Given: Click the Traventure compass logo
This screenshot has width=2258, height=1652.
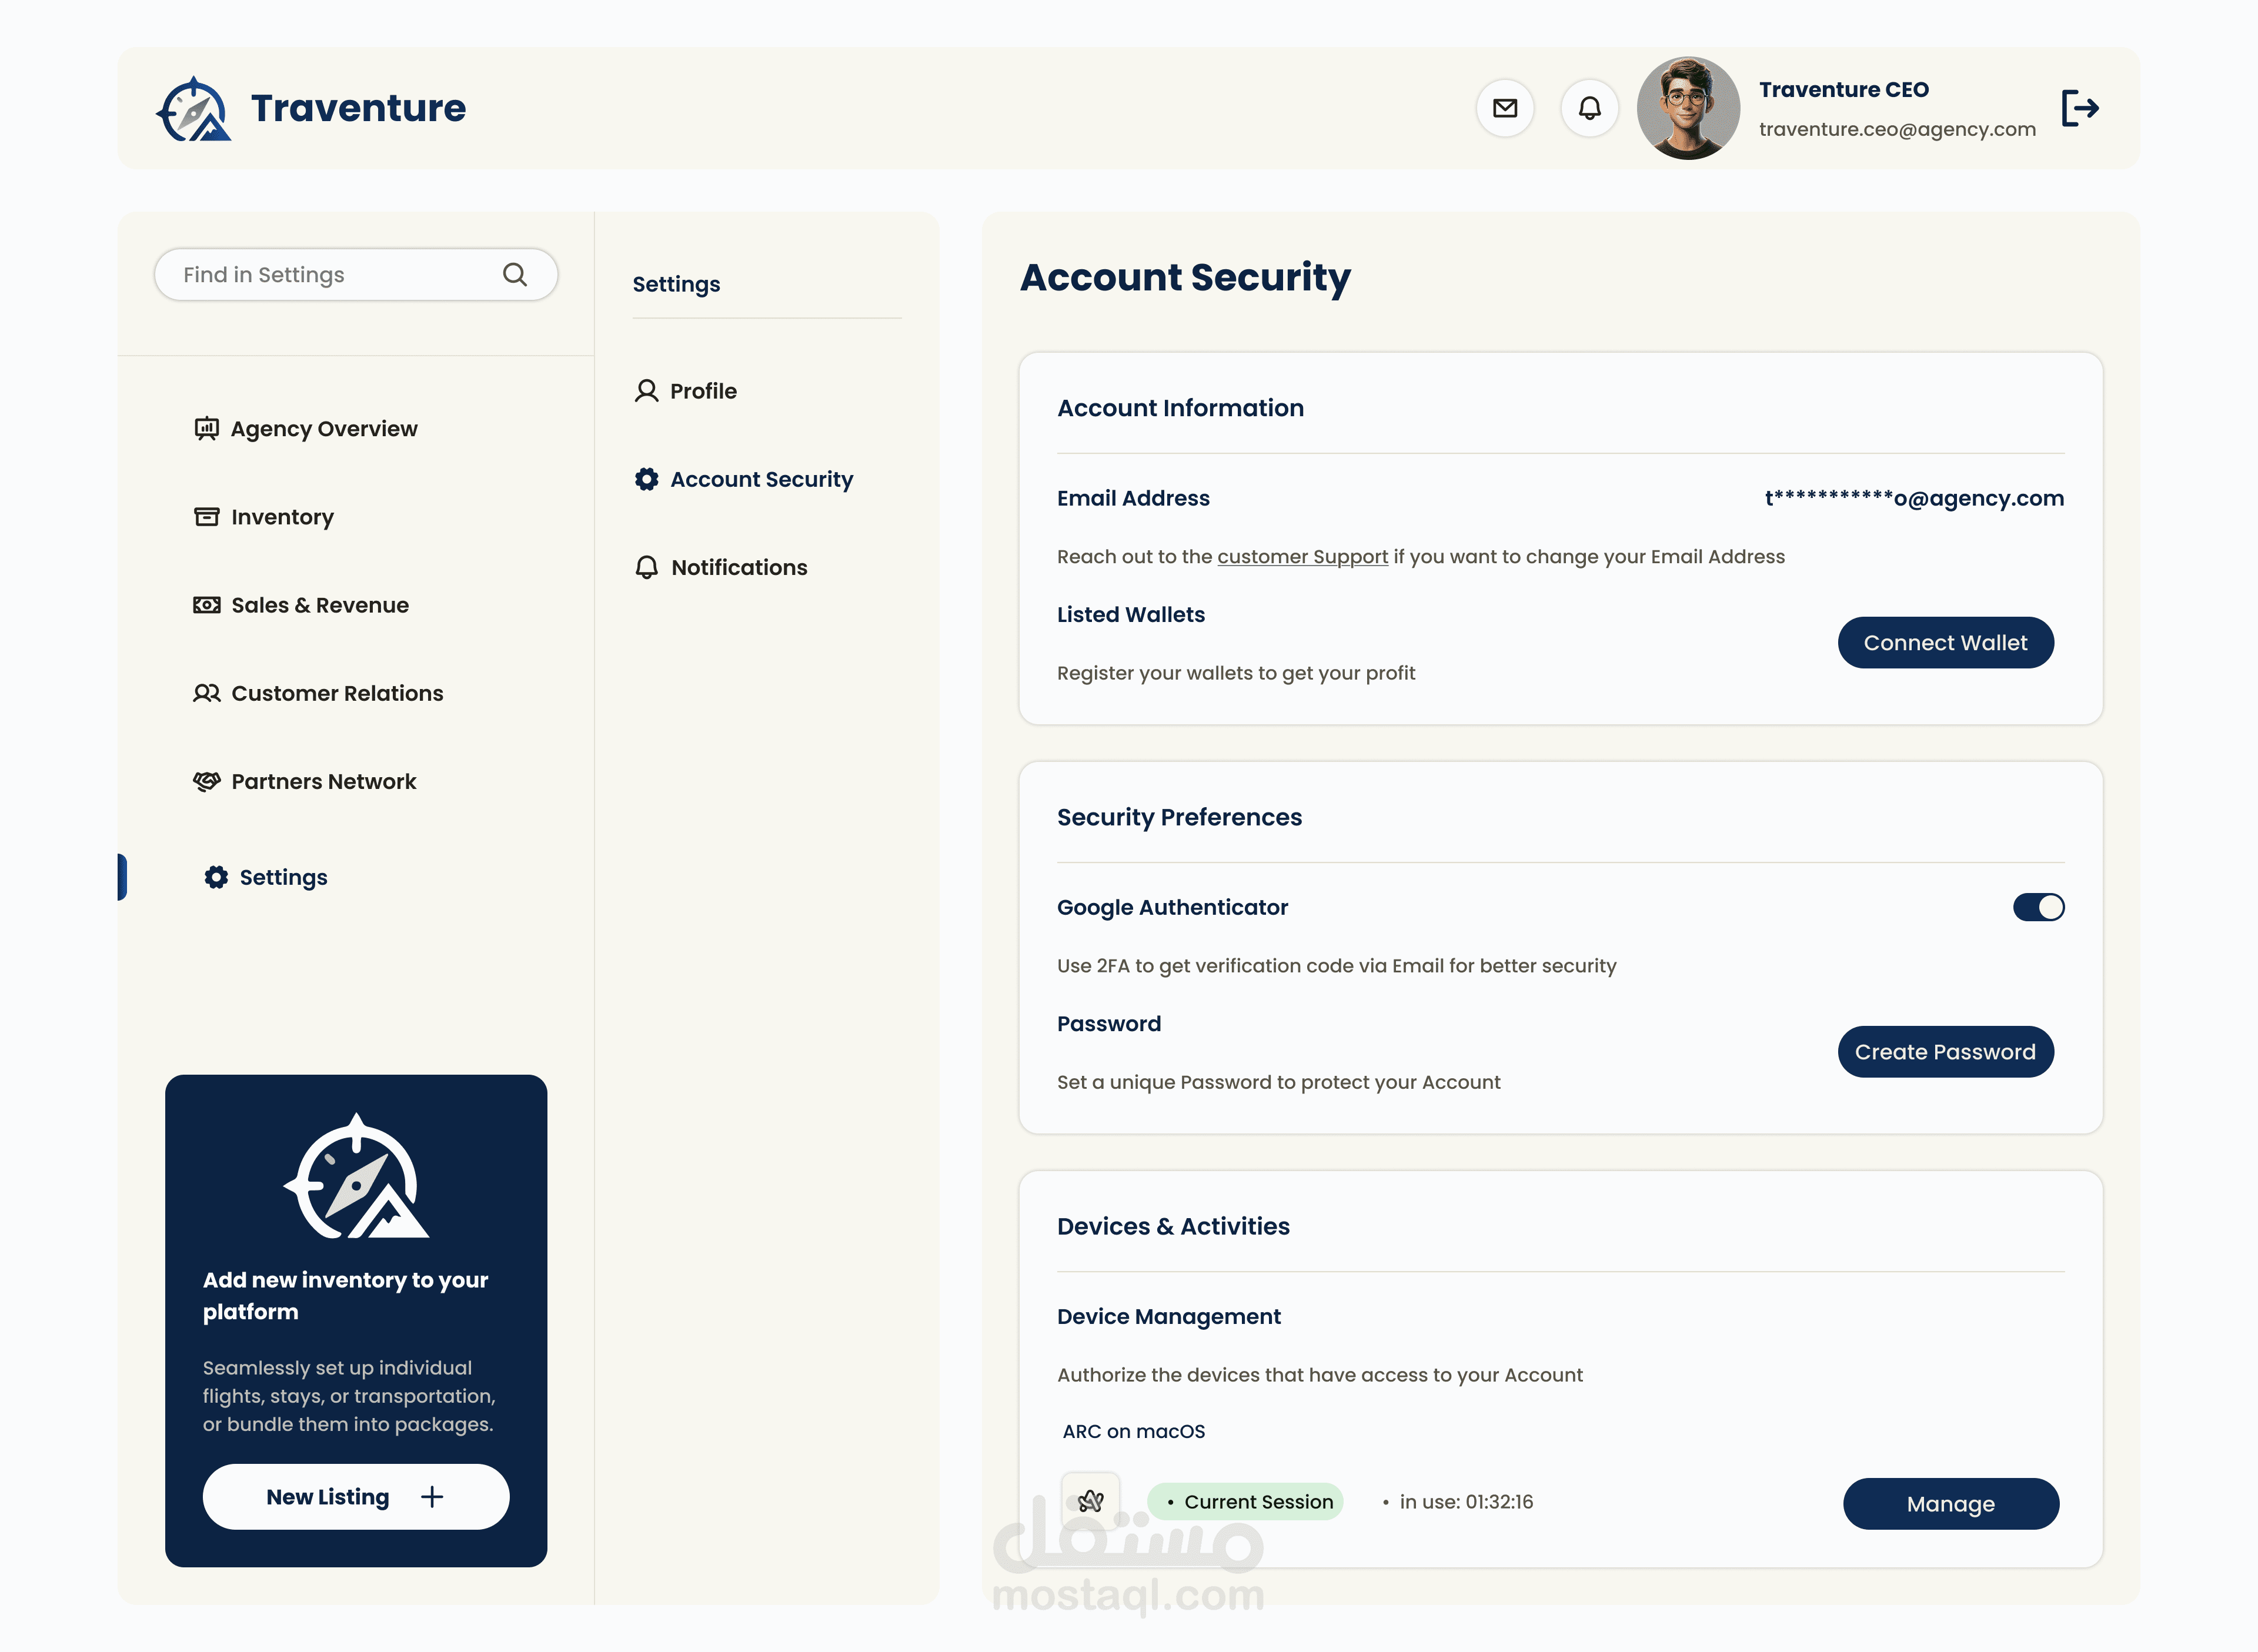Looking at the screenshot, I should pyautogui.click(x=194, y=109).
